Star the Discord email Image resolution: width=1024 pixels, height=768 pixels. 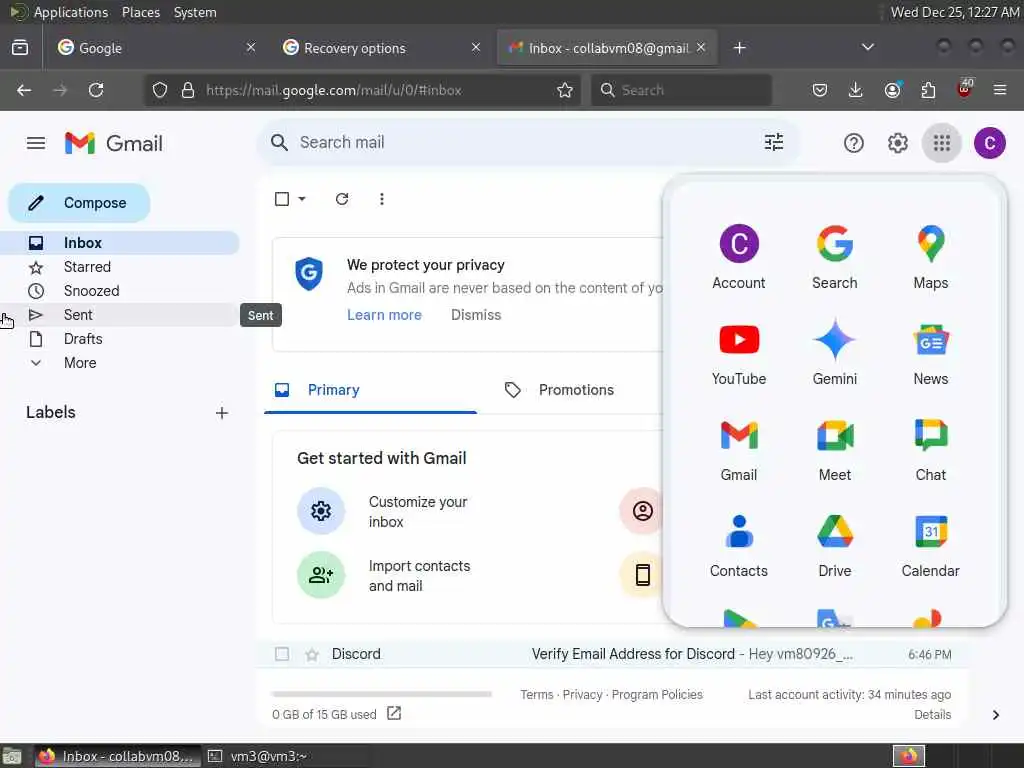312,654
